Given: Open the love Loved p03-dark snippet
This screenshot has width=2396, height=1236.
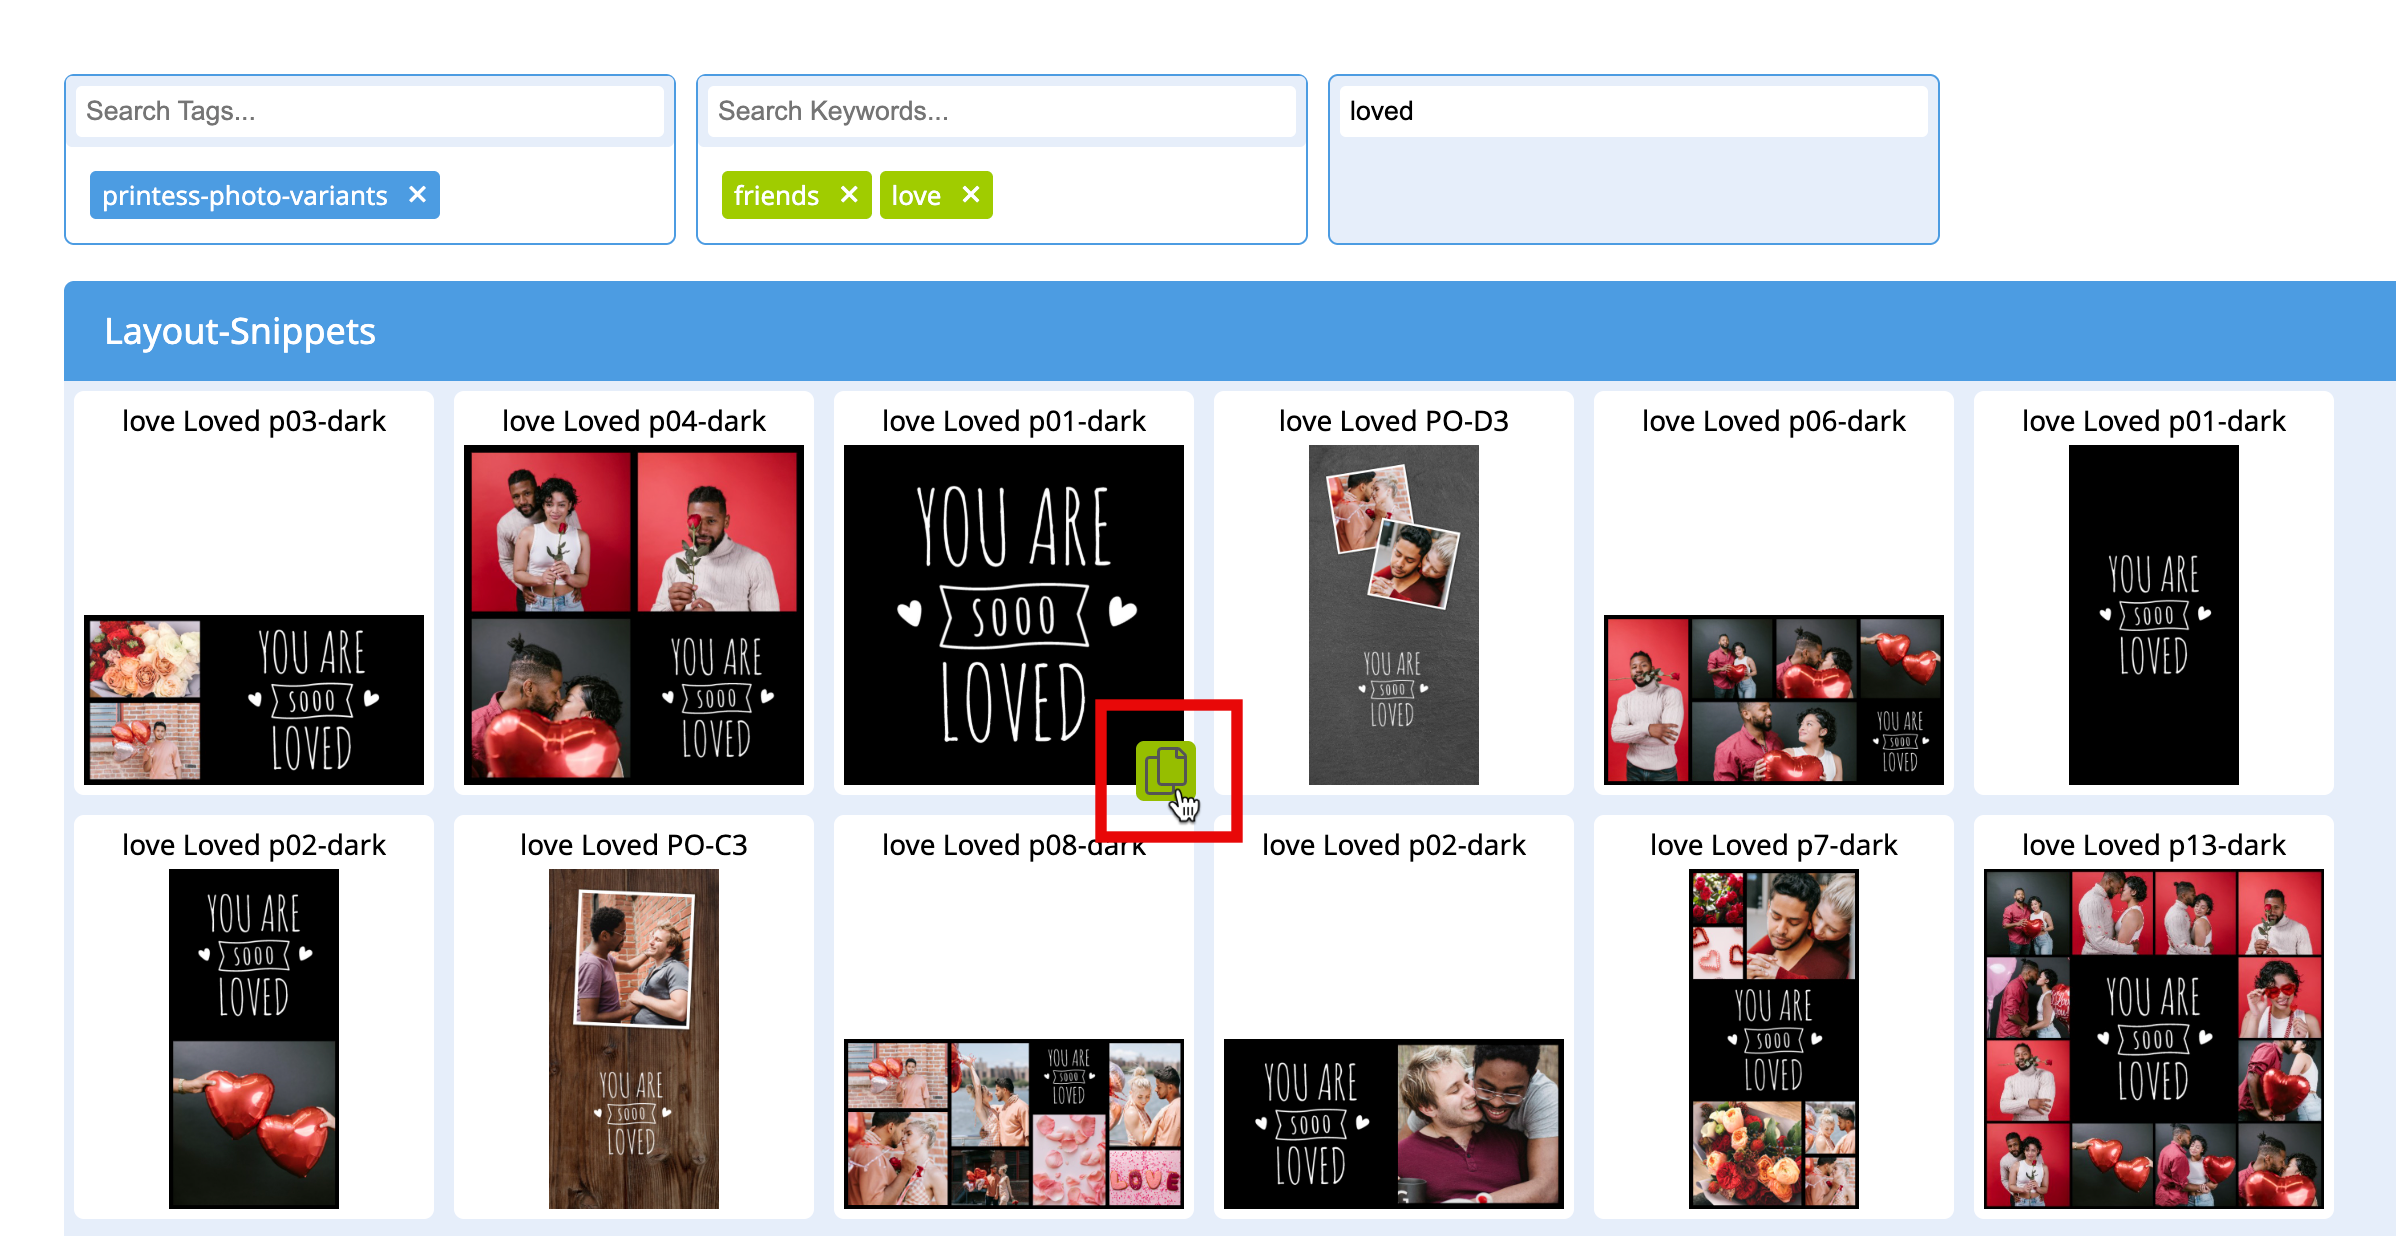Looking at the screenshot, I should tap(253, 700).
